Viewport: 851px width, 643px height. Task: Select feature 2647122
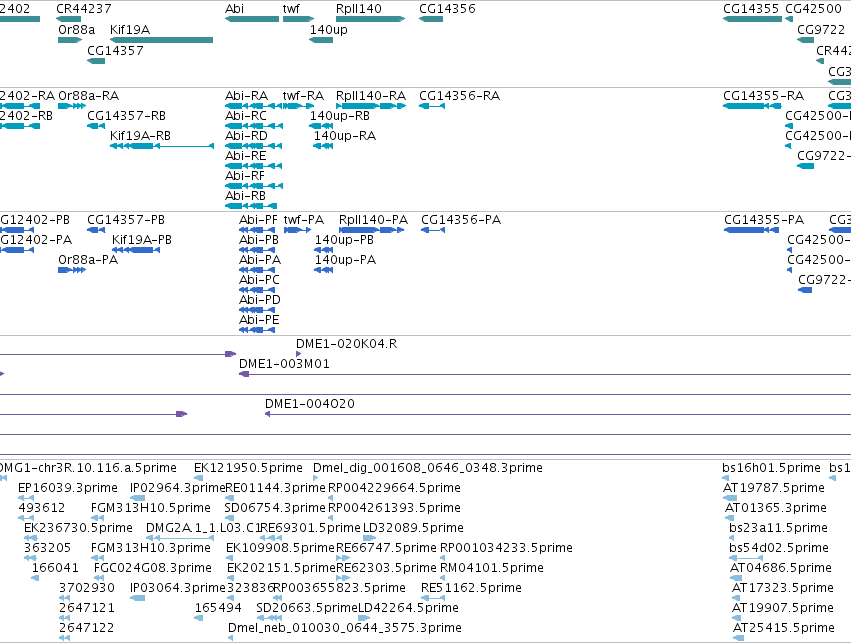pos(65,638)
